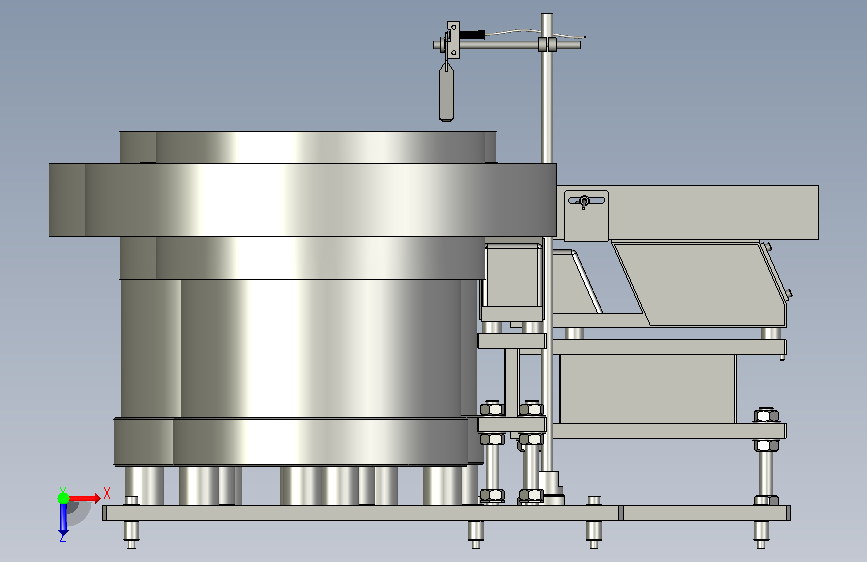
Task: Select the hanging level sensor probe above the bowl
Action: click(446, 92)
